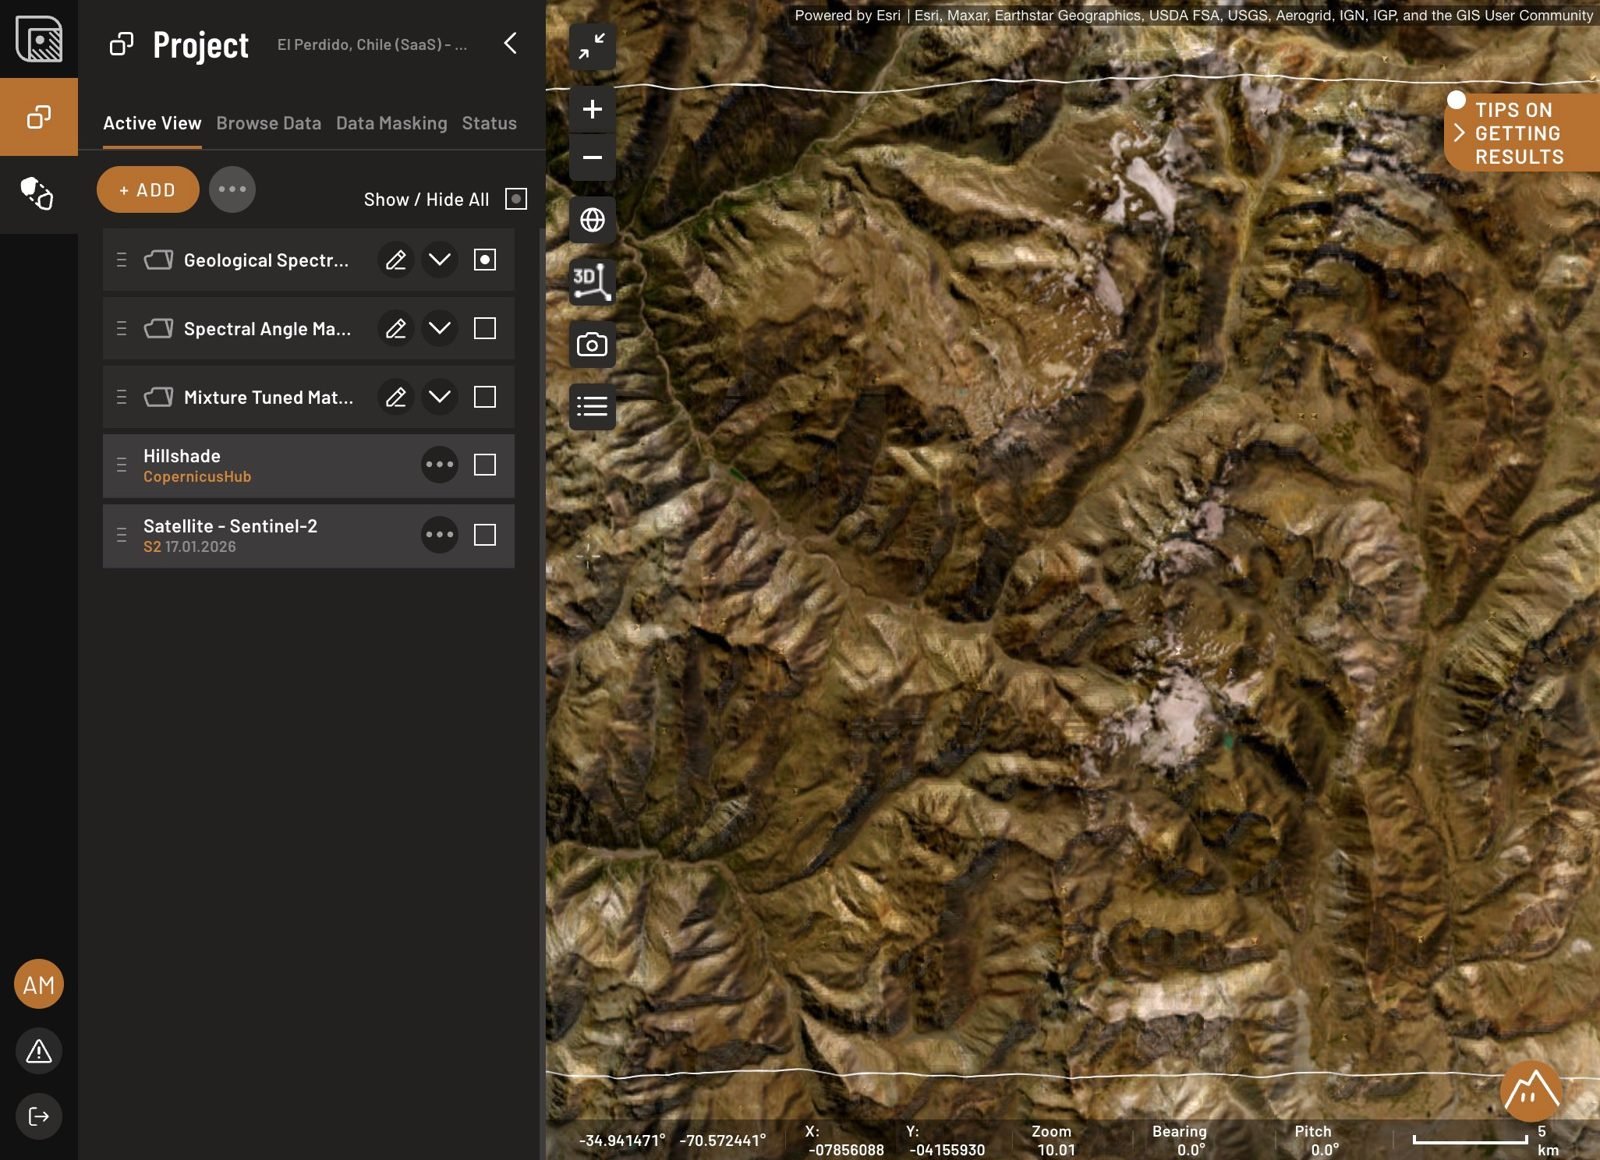Edit the Spectral Angle Ma... layer
Image resolution: width=1600 pixels, height=1160 pixels.
(396, 328)
